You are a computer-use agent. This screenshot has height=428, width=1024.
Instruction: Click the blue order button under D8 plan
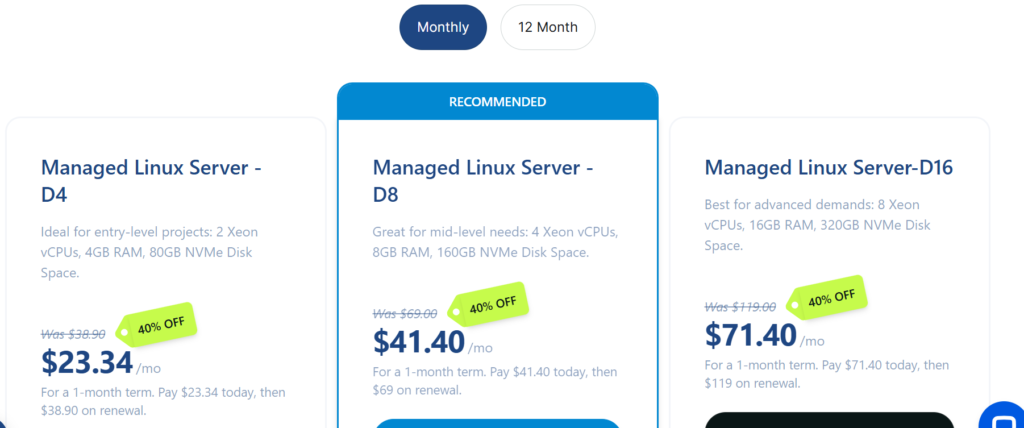pyautogui.click(x=498, y=423)
